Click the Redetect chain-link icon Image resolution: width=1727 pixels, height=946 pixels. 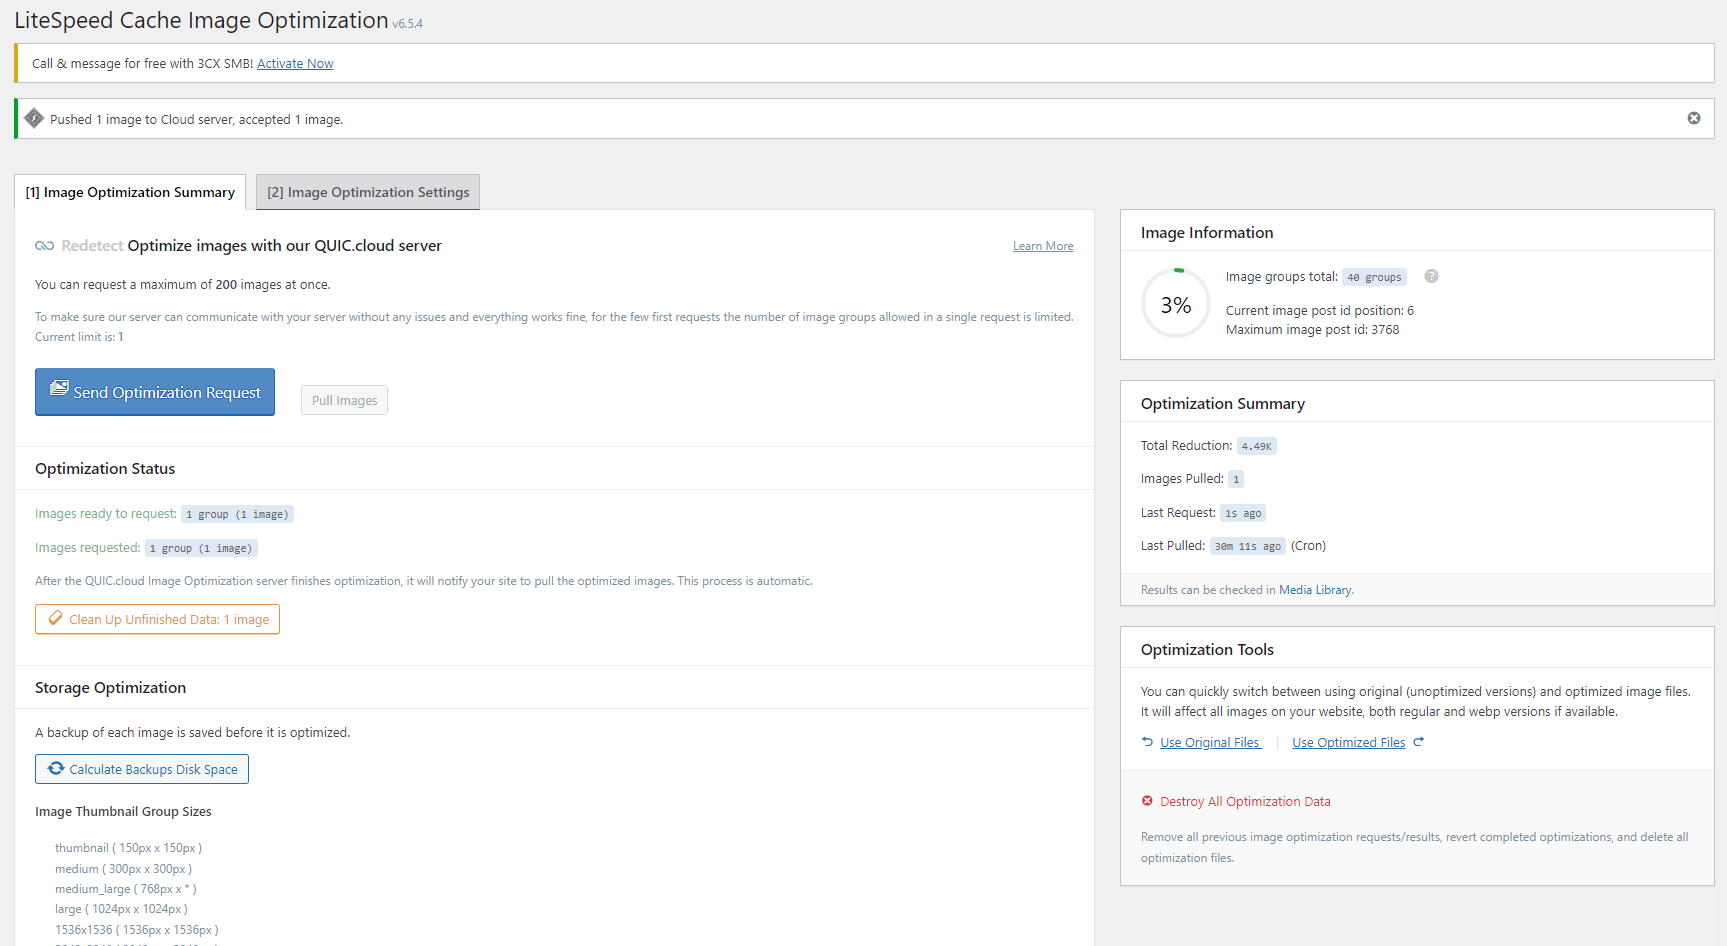click(44, 245)
